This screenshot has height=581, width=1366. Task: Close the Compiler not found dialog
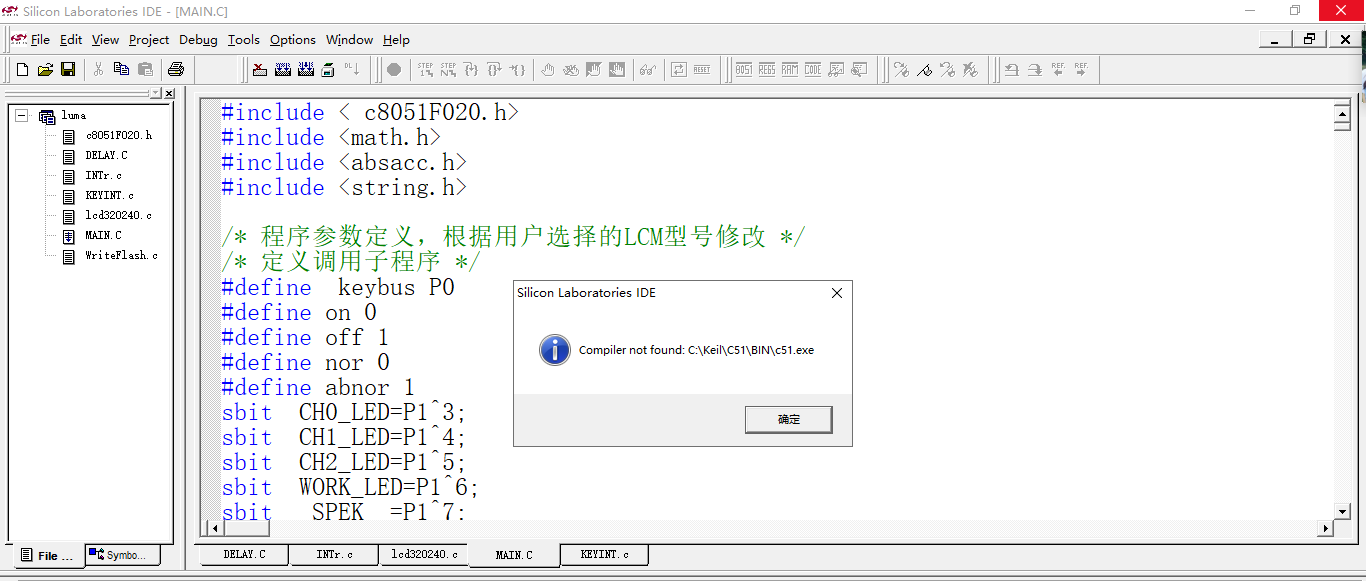click(837, 293)
